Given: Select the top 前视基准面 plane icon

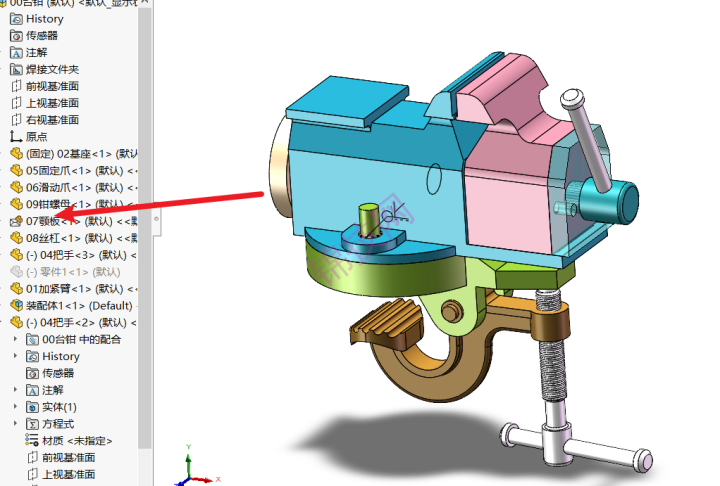Looking at the screenshot, I should coord(16,86).
